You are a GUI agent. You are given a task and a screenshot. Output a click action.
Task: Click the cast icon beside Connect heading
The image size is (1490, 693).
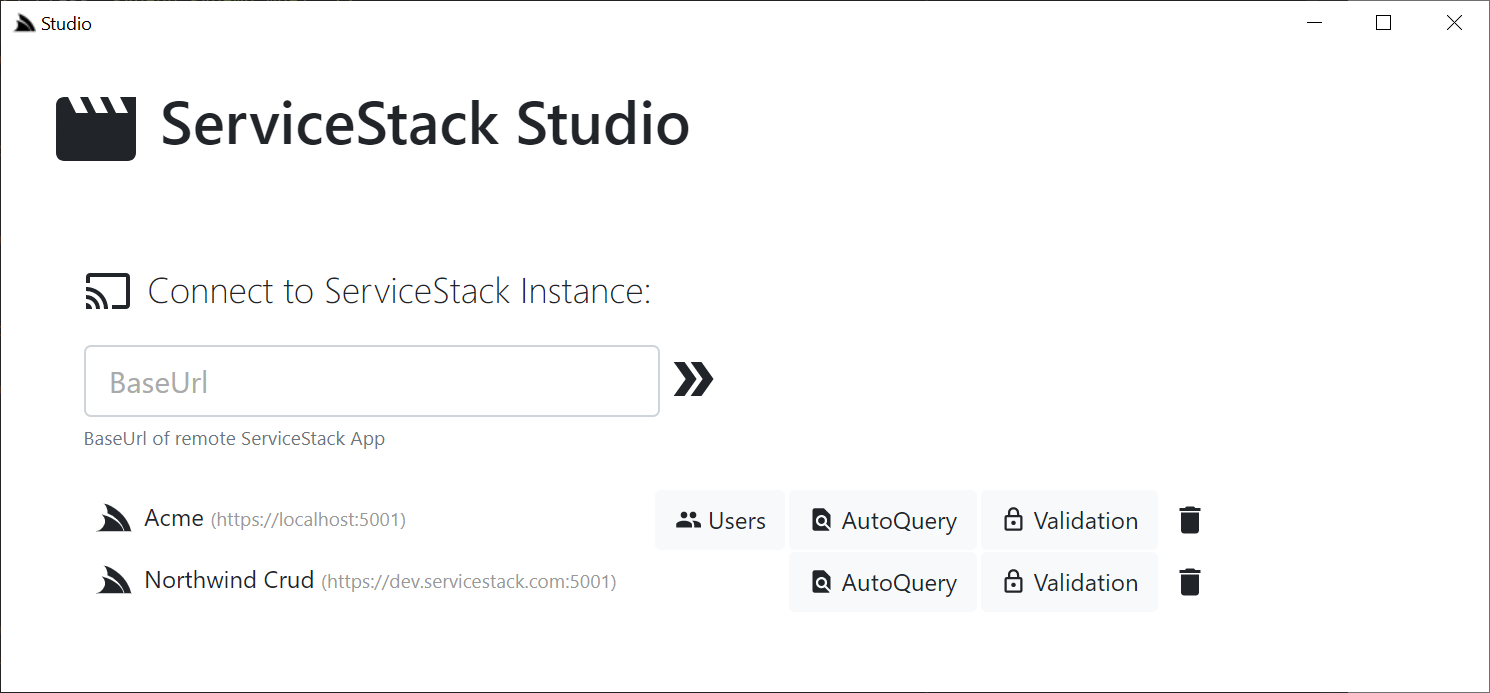(x=108, y=291)
